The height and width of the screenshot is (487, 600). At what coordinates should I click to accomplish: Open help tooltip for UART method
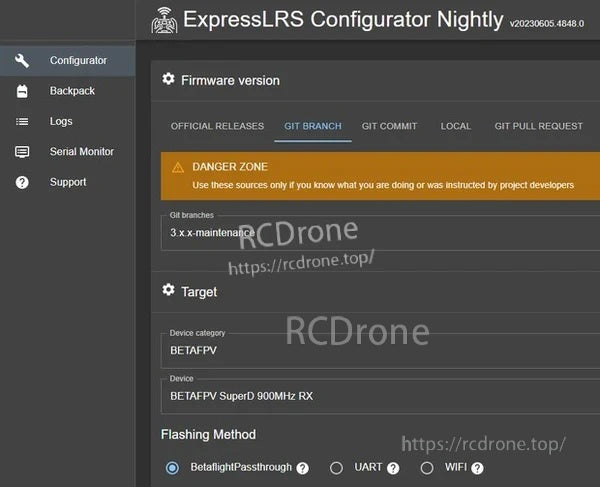393,468
